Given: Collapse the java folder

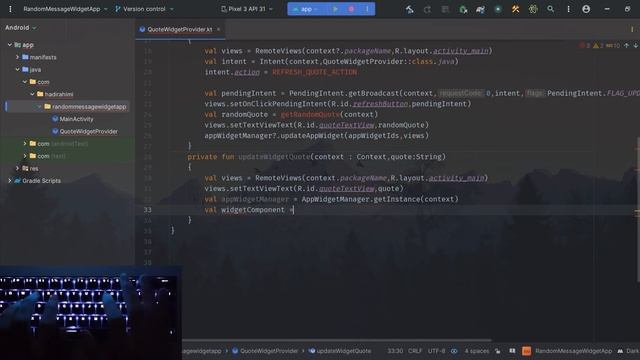Looking at the screenshot, I should 17,69.
